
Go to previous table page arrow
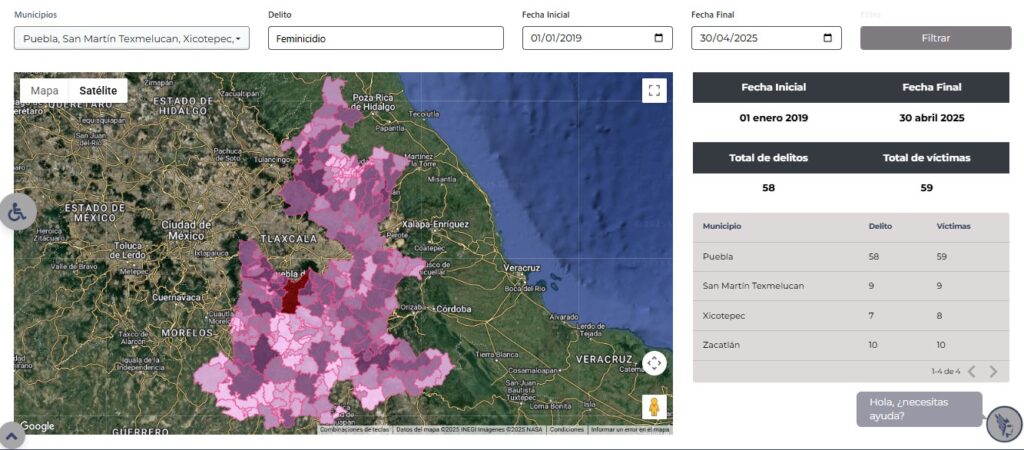[971, 372]
